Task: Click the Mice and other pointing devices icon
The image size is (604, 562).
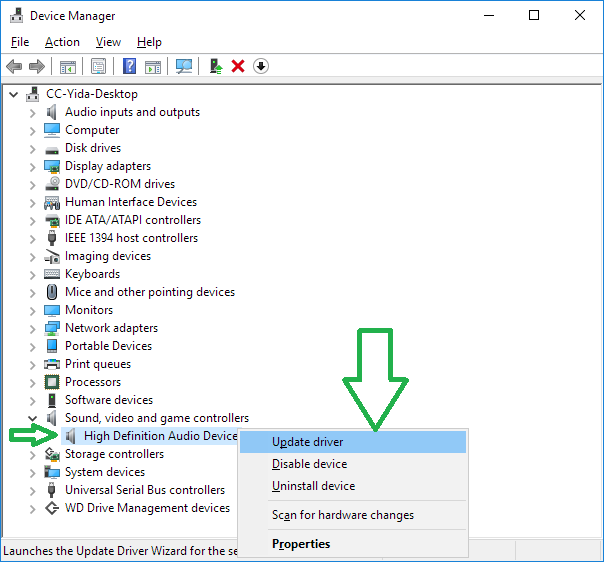Action: (x=52, y=292)
